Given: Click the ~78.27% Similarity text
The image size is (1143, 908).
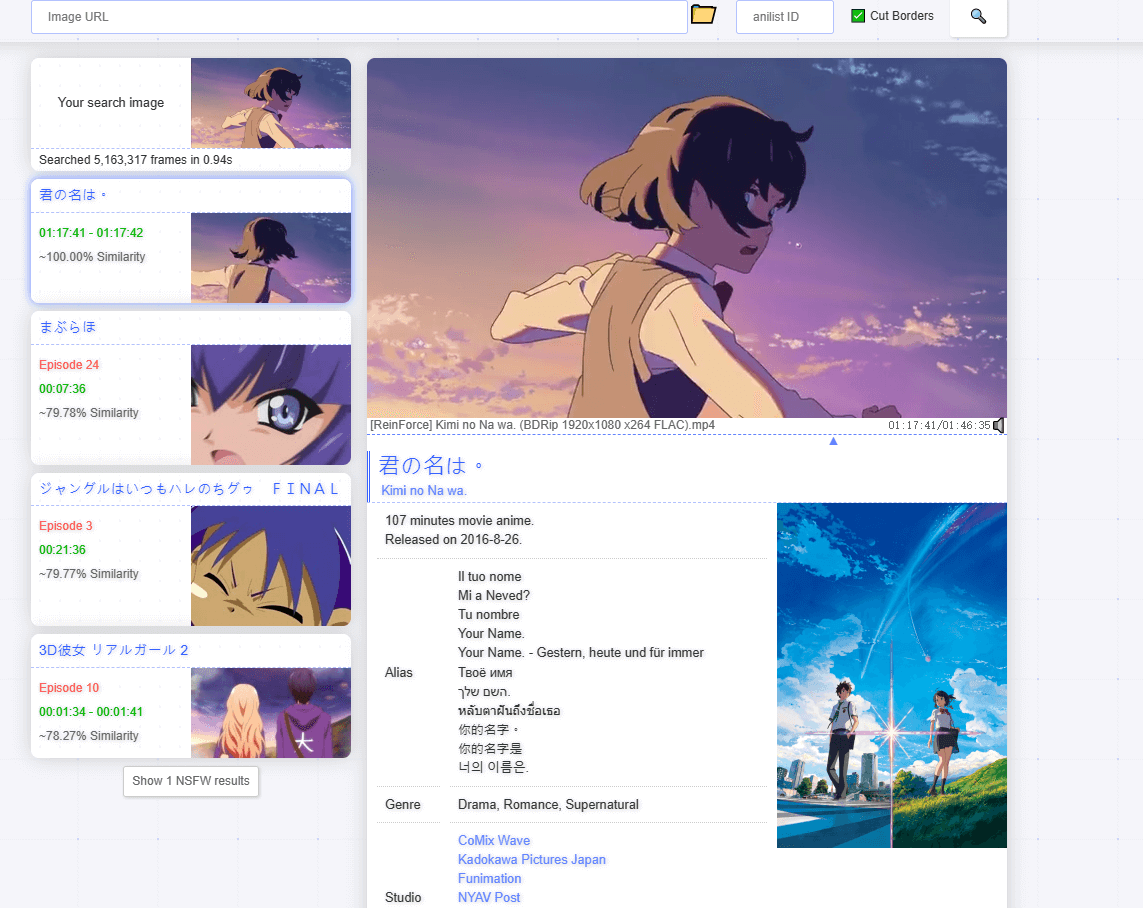Looking at the screenshot, I should click(x=89, y=736).
